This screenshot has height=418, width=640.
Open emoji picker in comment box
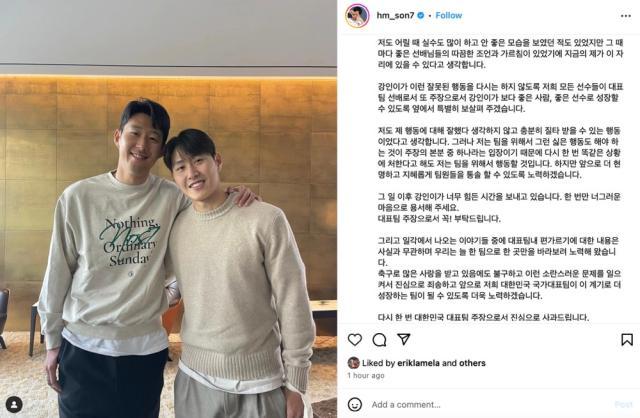tap(355, 405)
